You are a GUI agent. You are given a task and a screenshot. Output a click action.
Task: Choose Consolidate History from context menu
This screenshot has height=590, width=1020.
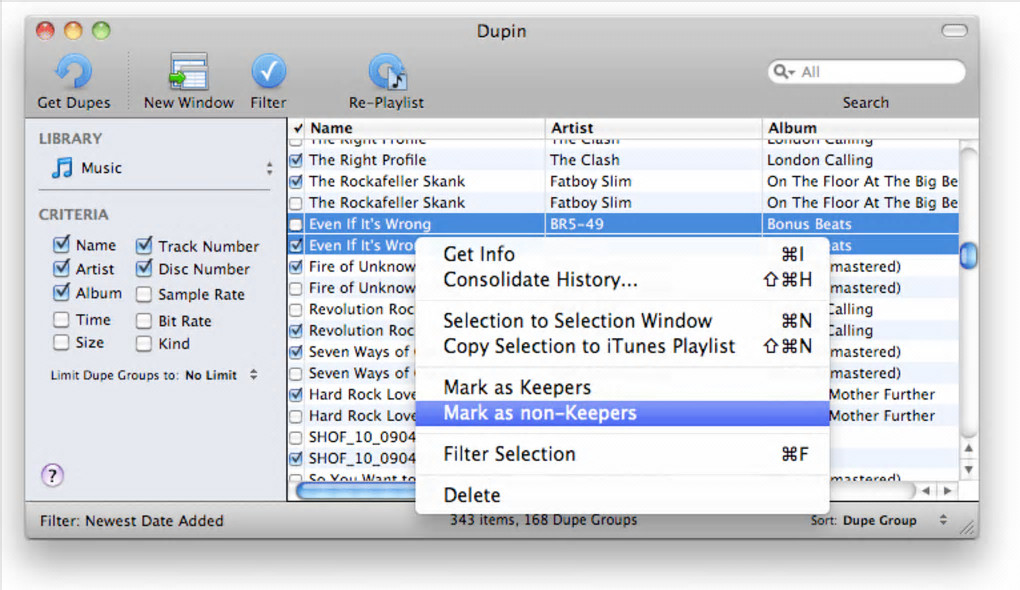623,280
